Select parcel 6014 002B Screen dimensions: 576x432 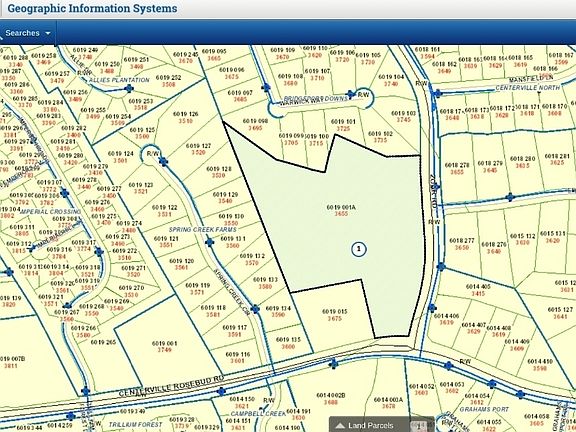331,399
